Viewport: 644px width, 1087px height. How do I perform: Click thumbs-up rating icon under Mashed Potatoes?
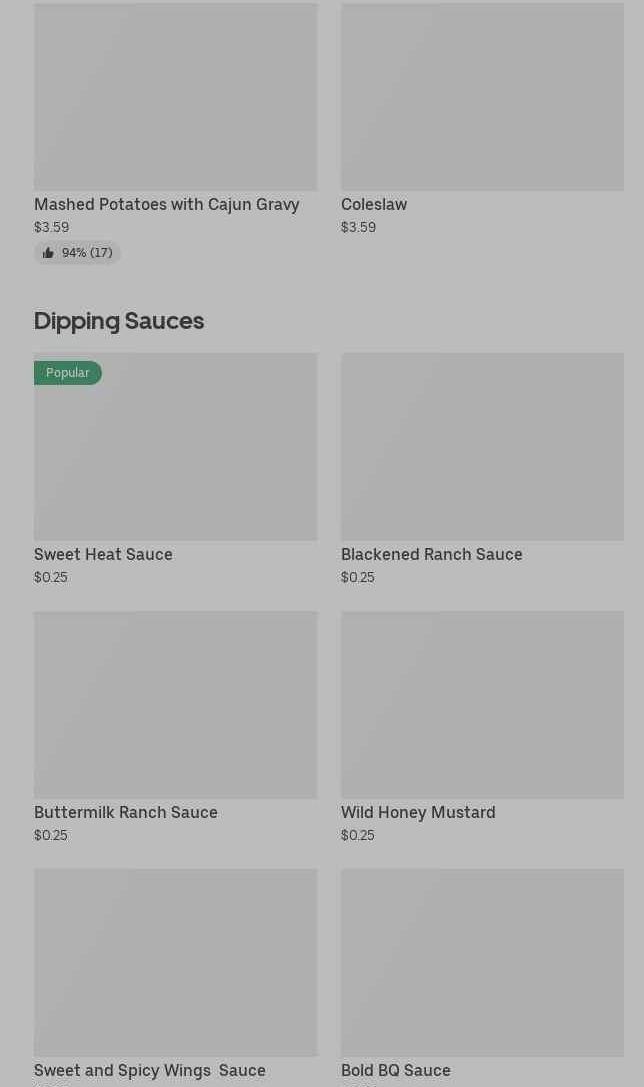[48, 253]
